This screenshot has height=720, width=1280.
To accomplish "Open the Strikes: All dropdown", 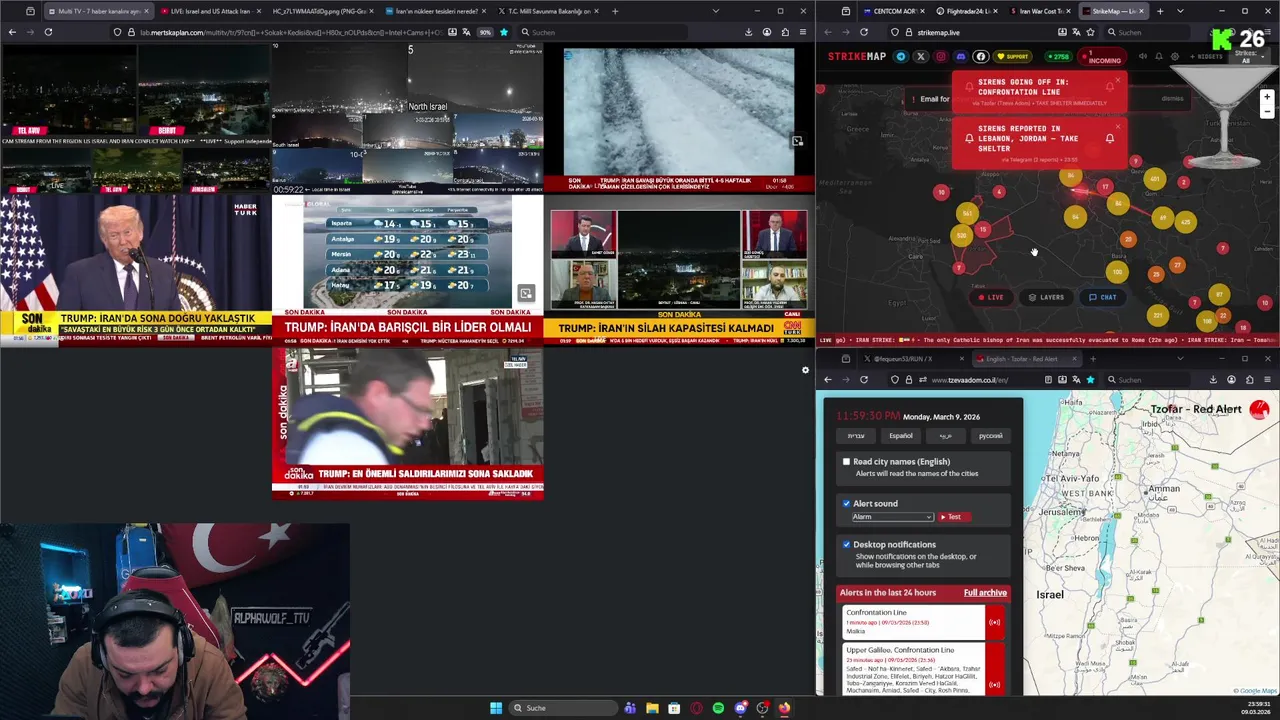I will point(1245,56).
